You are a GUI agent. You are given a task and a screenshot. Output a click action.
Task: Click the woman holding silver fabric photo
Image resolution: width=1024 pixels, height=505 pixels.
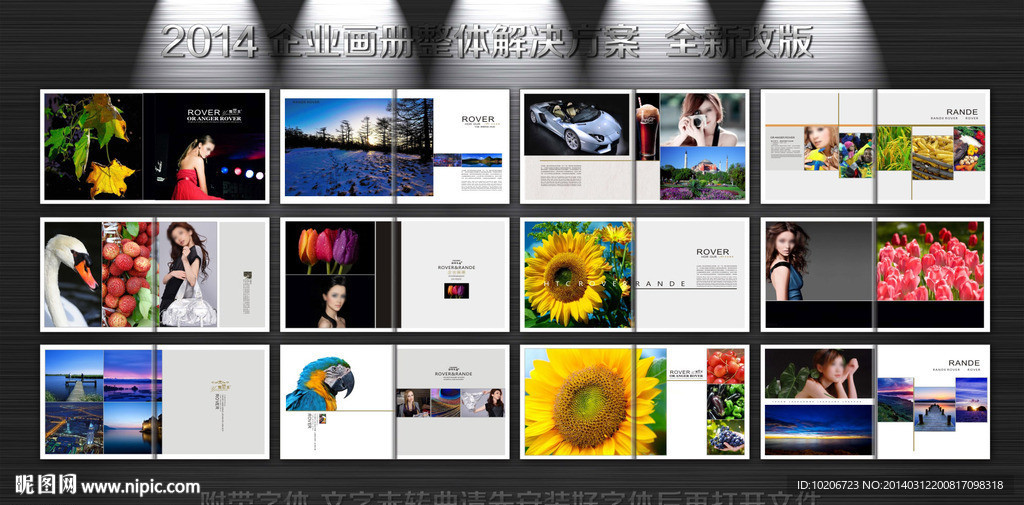(x=483, y=402)
